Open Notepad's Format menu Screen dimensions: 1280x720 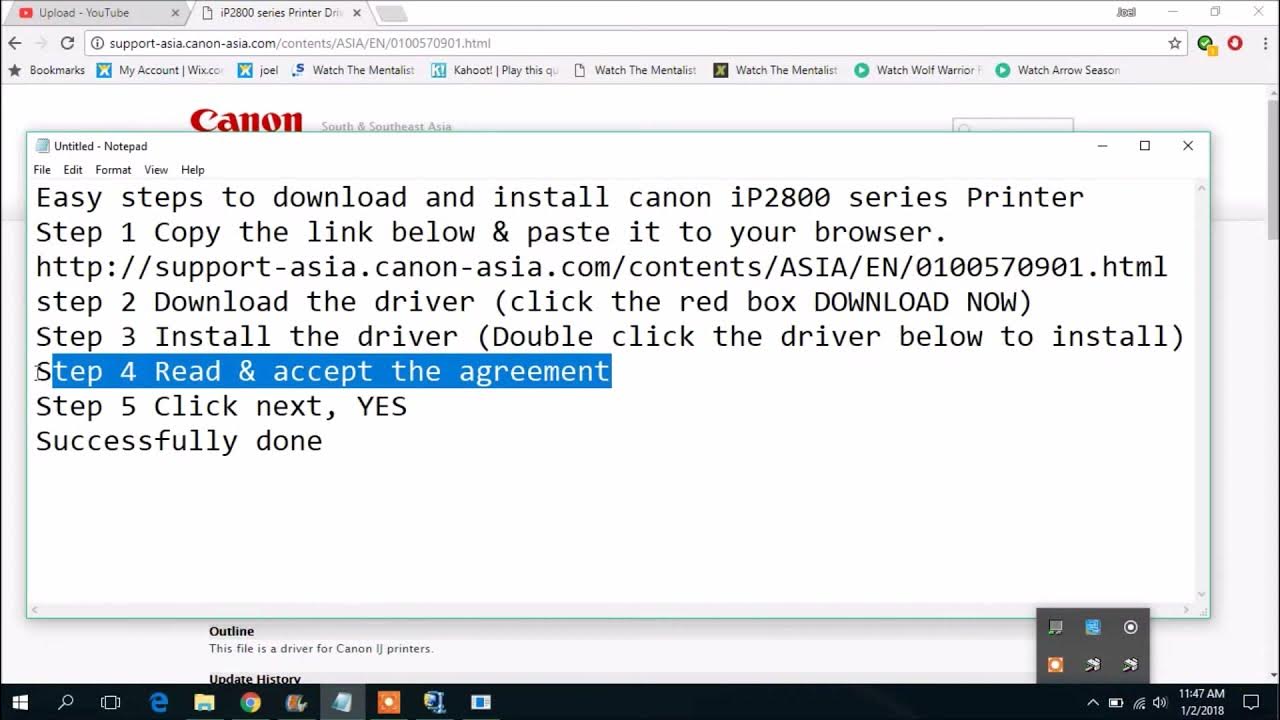point(113,170)
